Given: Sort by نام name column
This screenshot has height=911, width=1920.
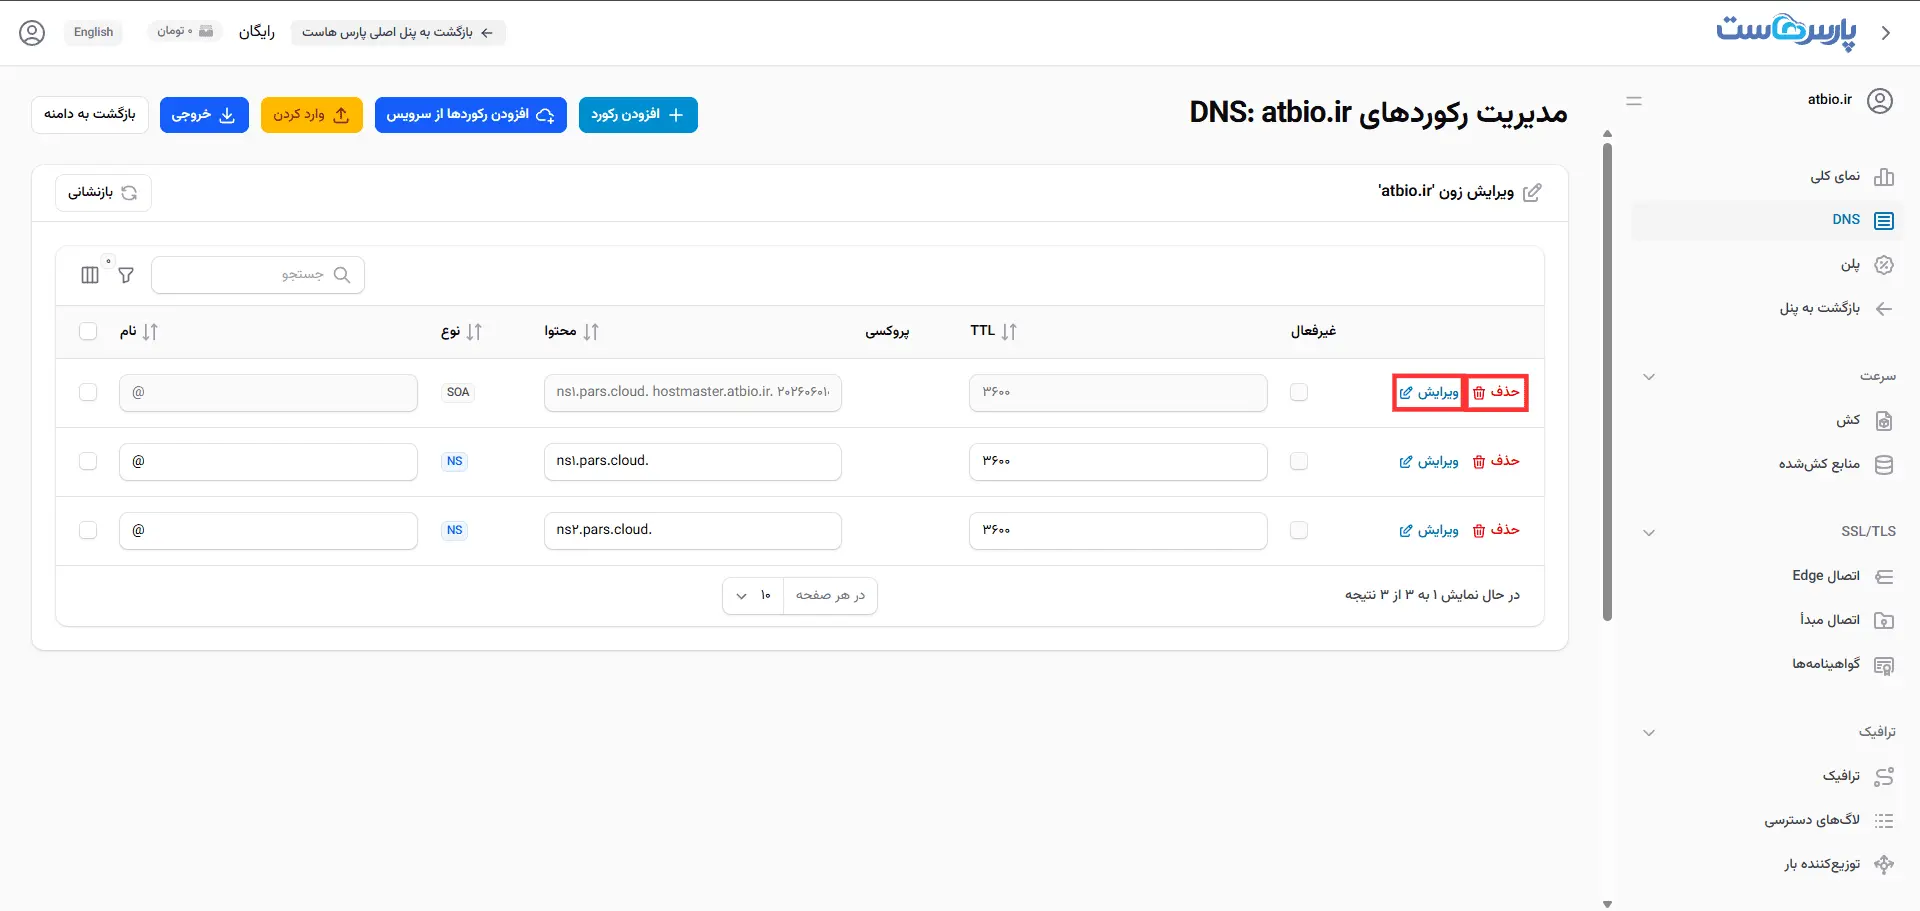Looking at the screenshot, I should (139, 332).
